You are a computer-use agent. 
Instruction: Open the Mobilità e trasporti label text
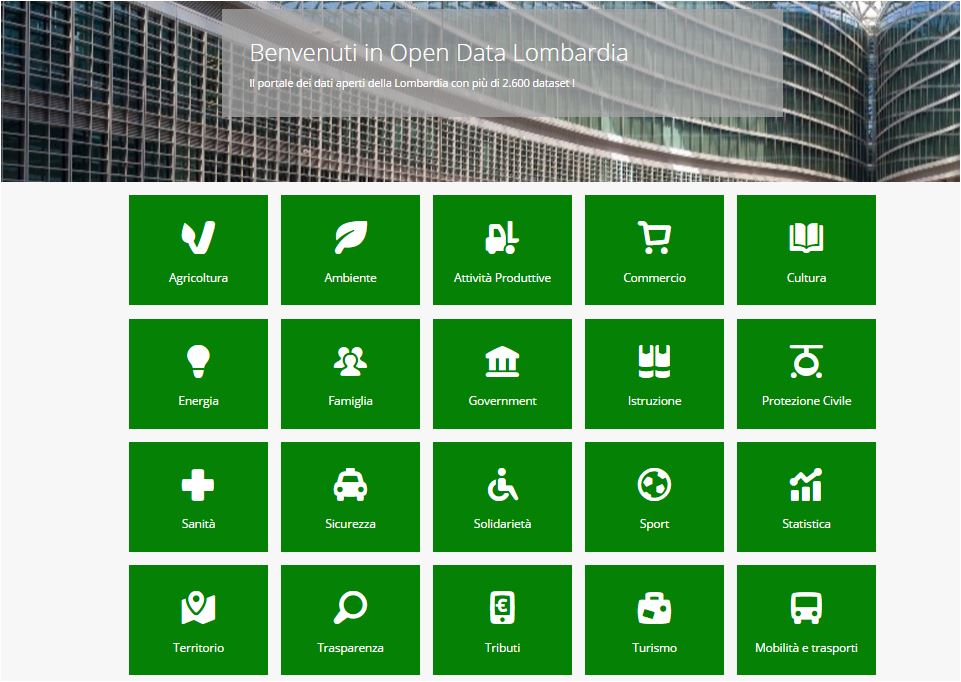pyautogui.click(x=806, y=648)
